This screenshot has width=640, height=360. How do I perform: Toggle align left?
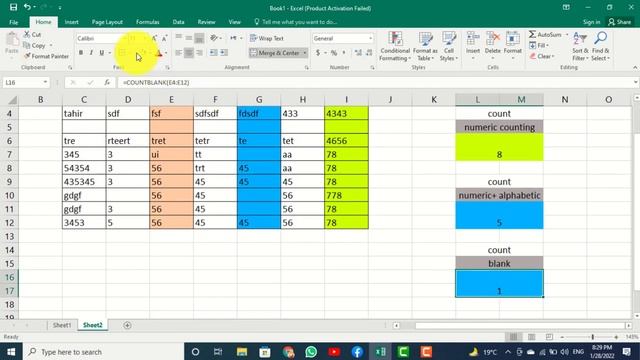tap(178, 53)
